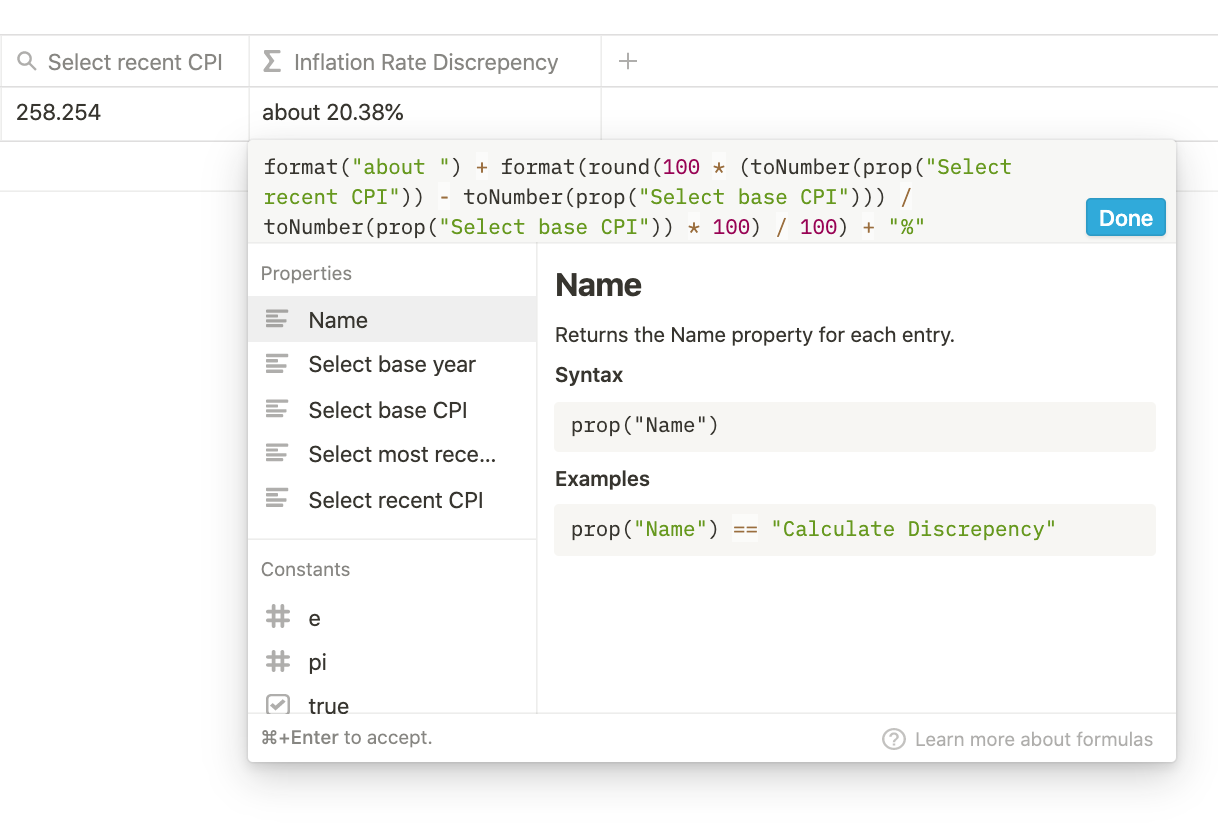
Task: Click the prop("Name") syntax code block
Action: [854, 426]
